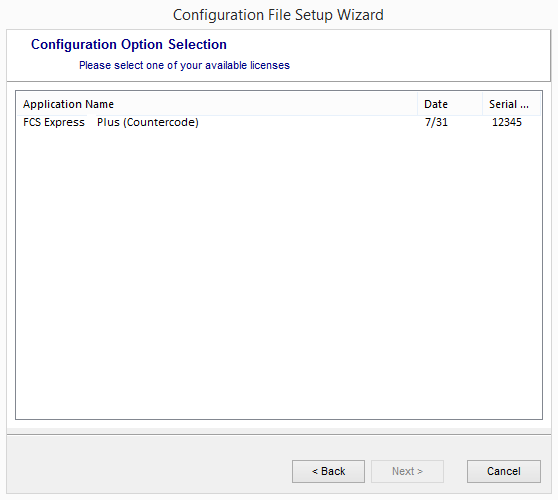Image resolution: width=558 pixels, height=500 pixels.
Task: Click the right edge of the Serial column header
Action: tap(540, 104)
